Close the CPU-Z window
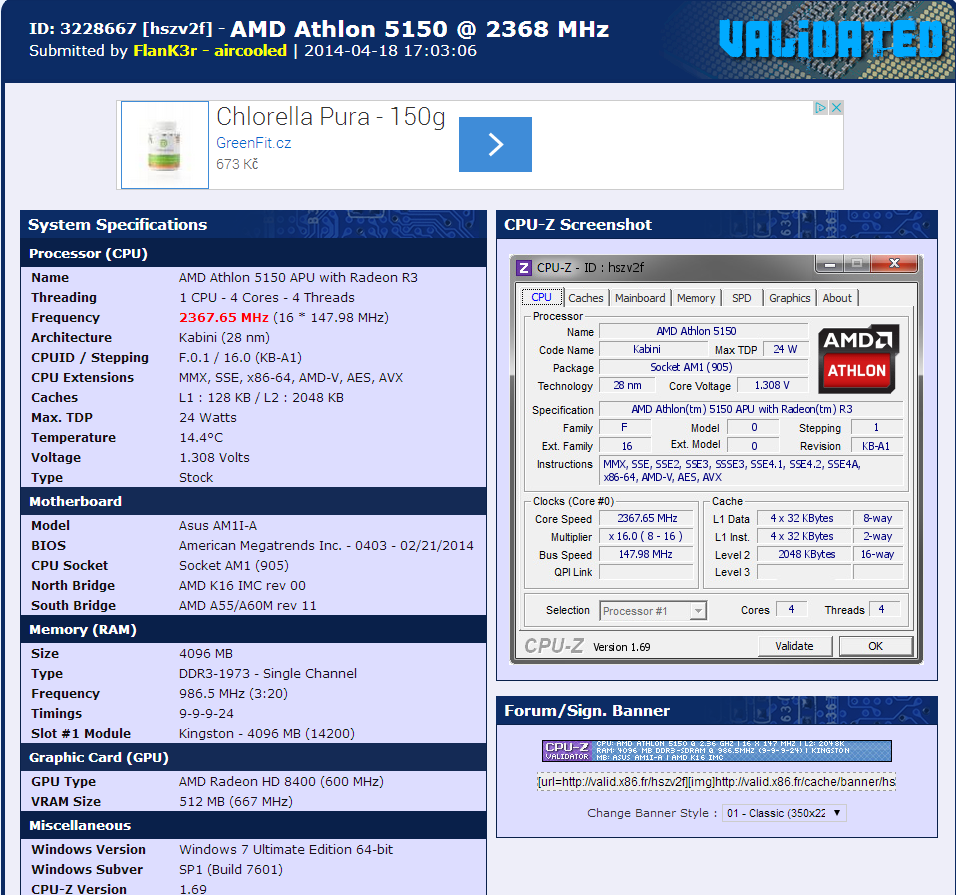Image resolution: width=956 pixels, height=895 pixels. [894, 264]
